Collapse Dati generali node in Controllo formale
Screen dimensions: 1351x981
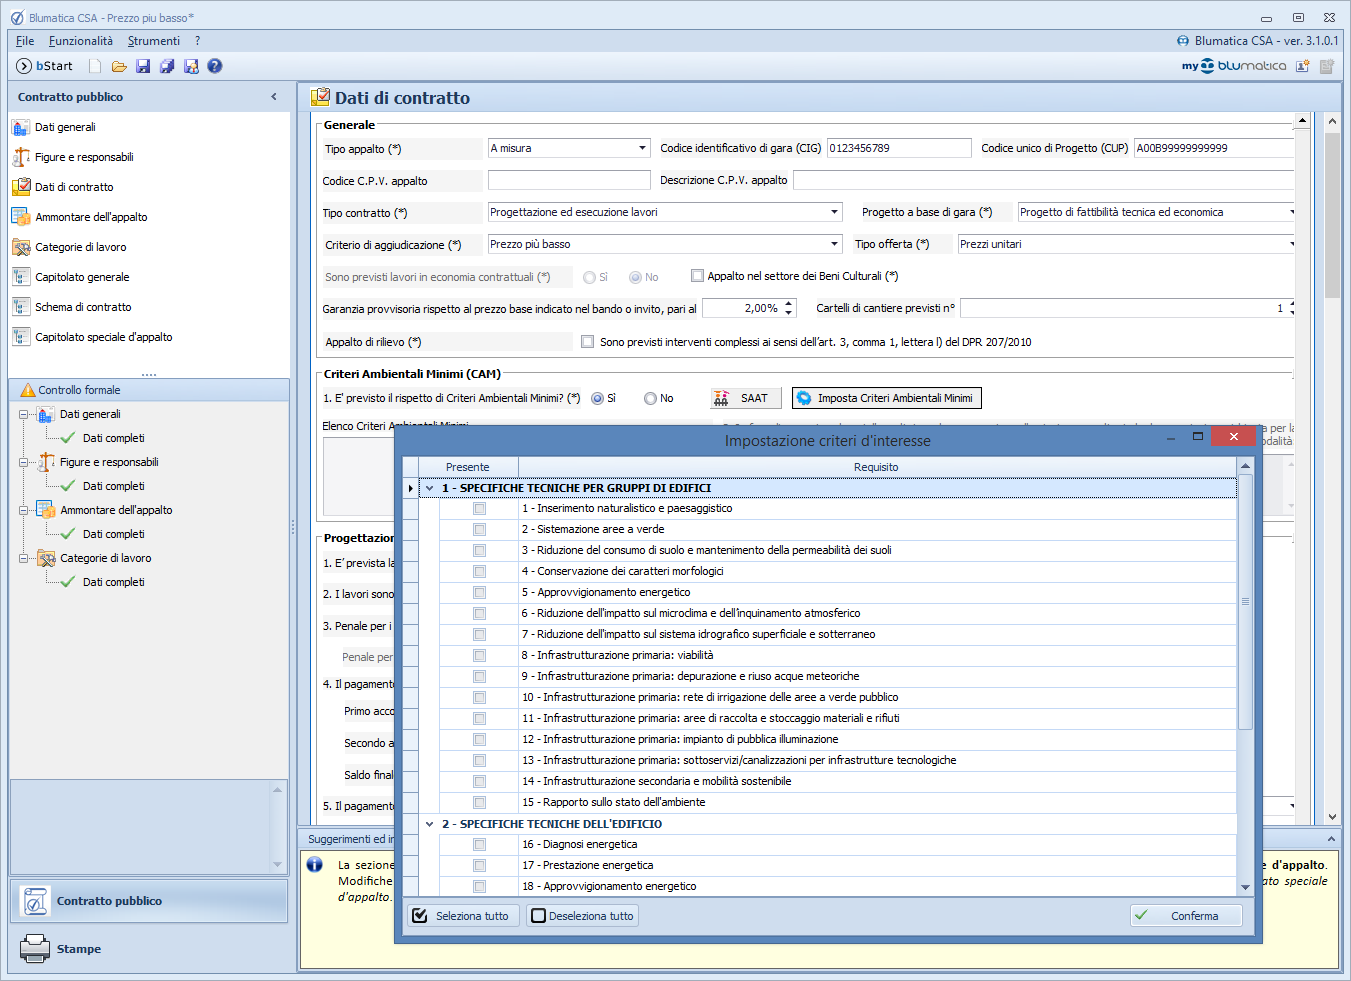click(24, 414)
